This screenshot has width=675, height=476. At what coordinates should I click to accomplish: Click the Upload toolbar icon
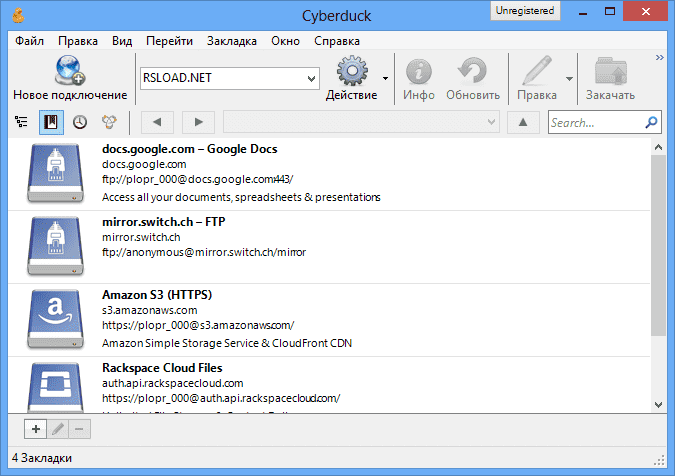pos(610,71)
